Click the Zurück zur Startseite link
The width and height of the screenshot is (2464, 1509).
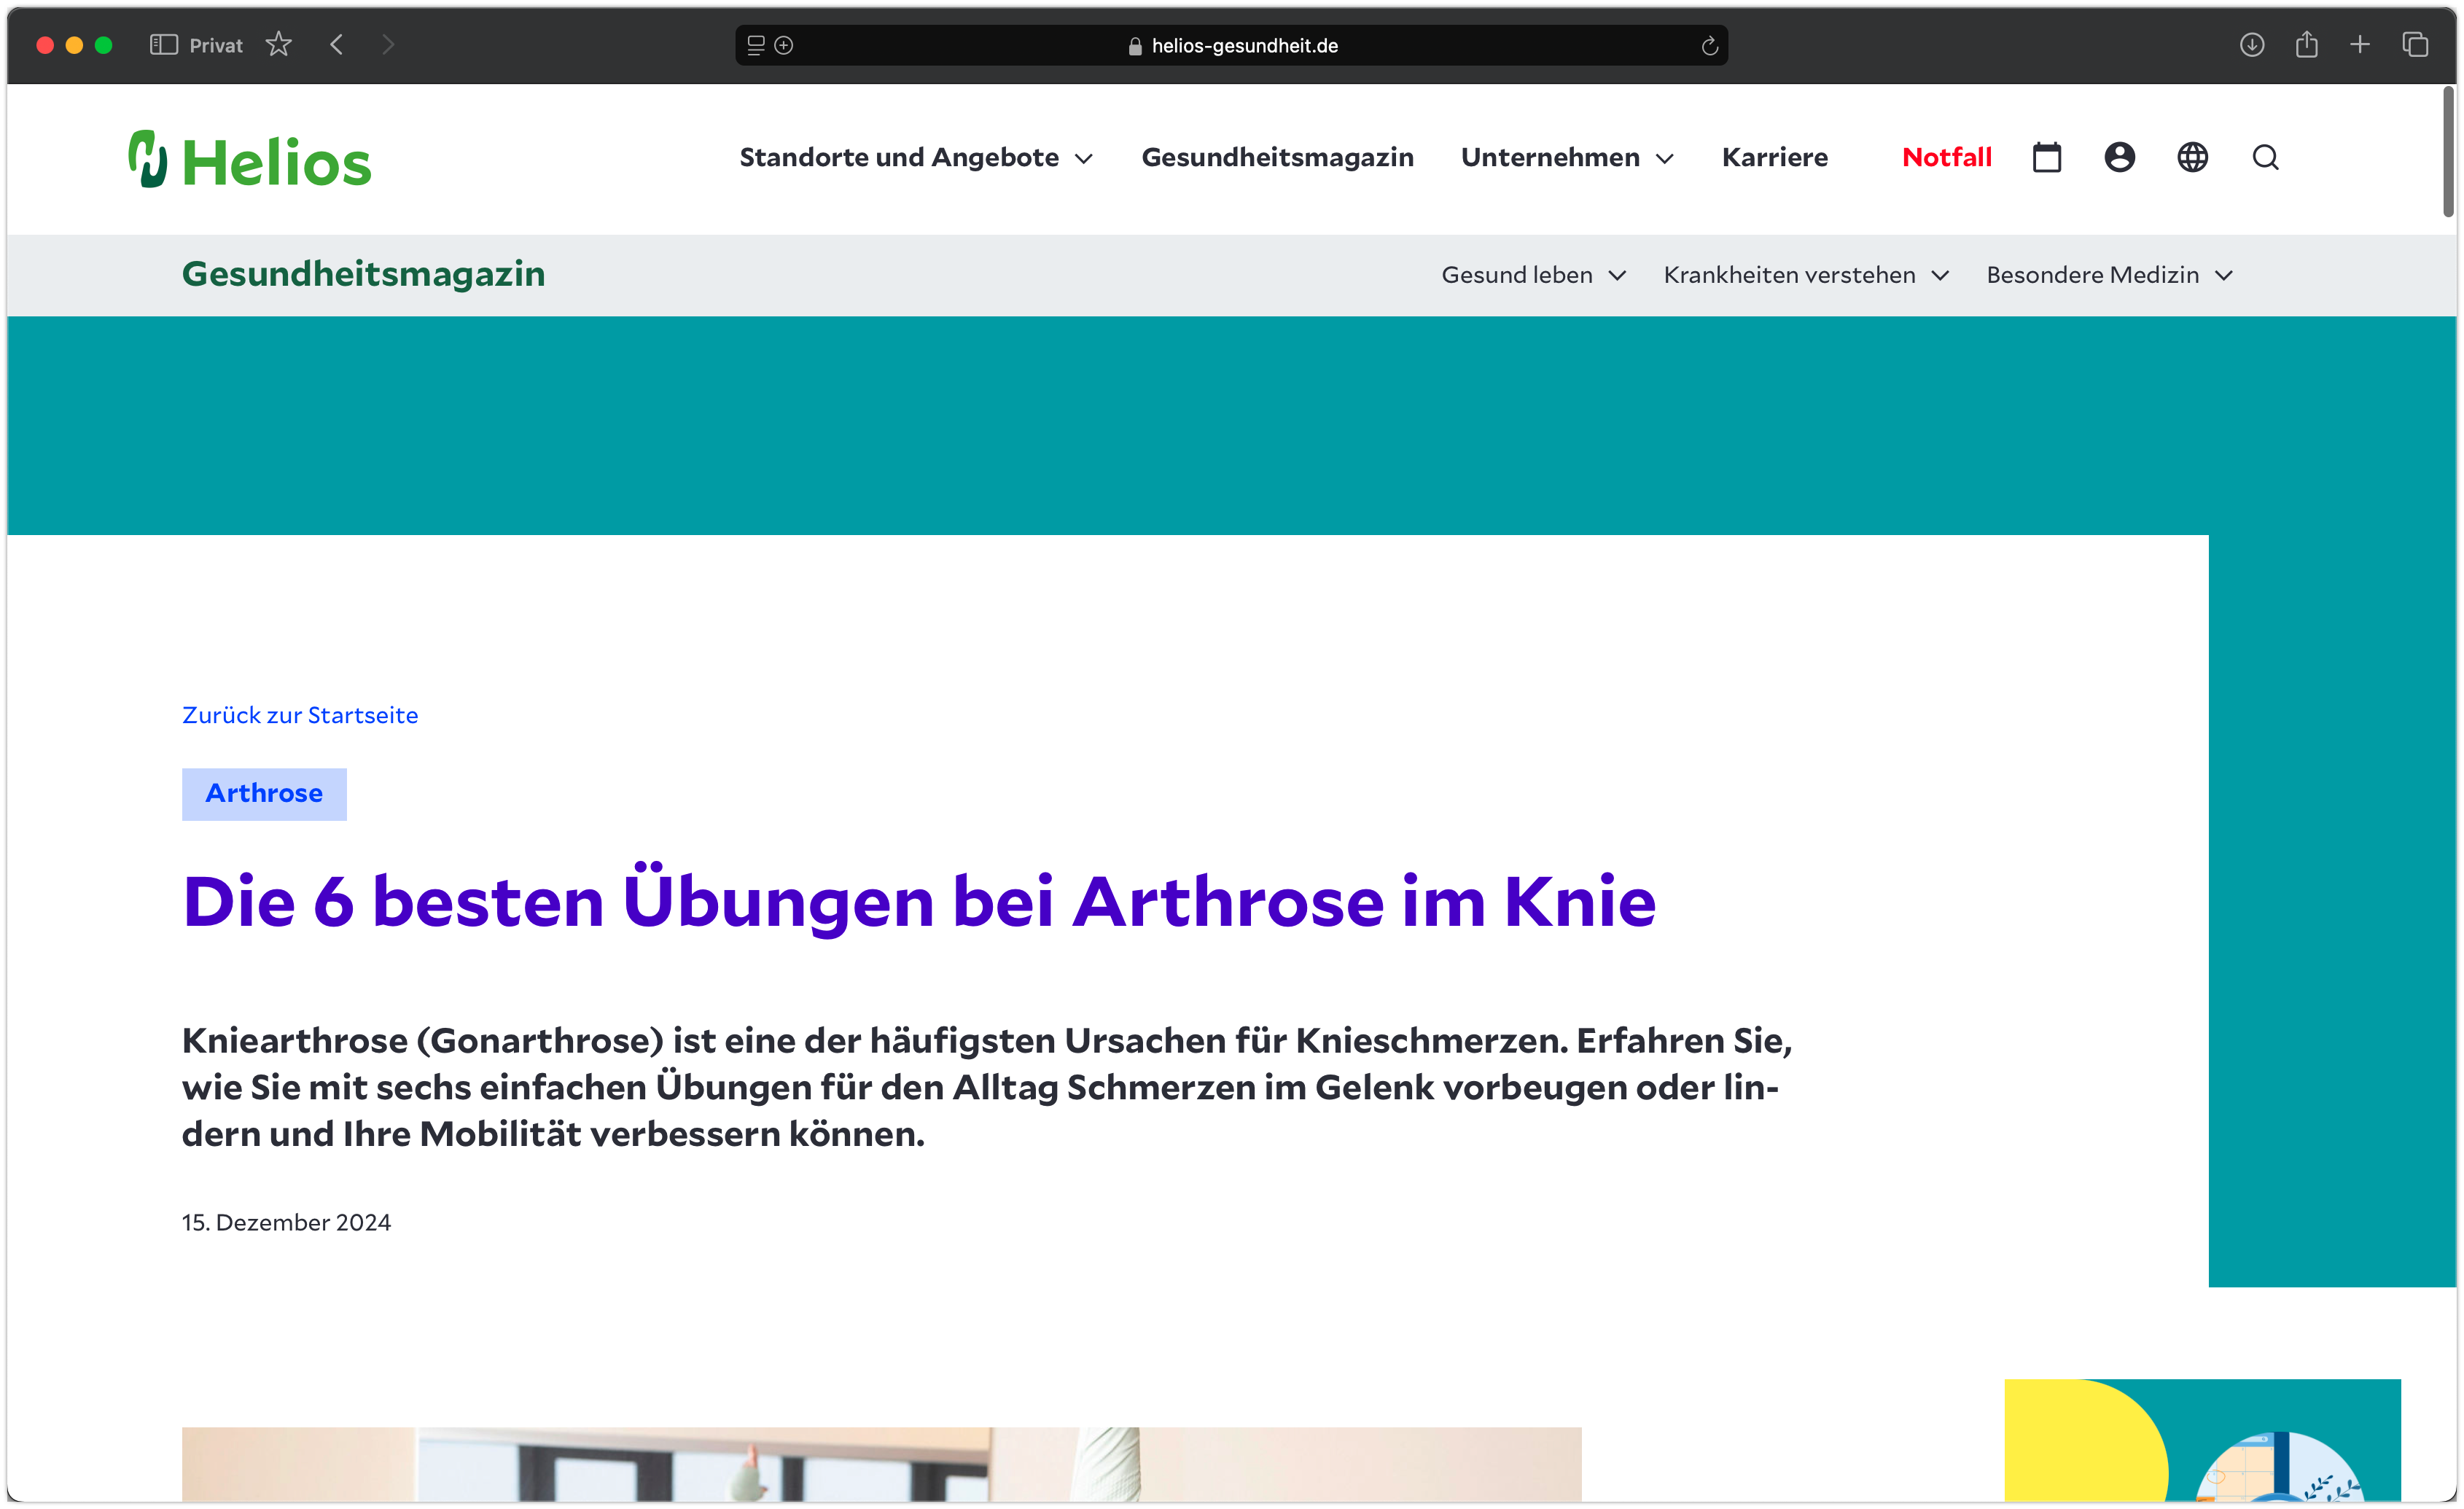point(300,715)
